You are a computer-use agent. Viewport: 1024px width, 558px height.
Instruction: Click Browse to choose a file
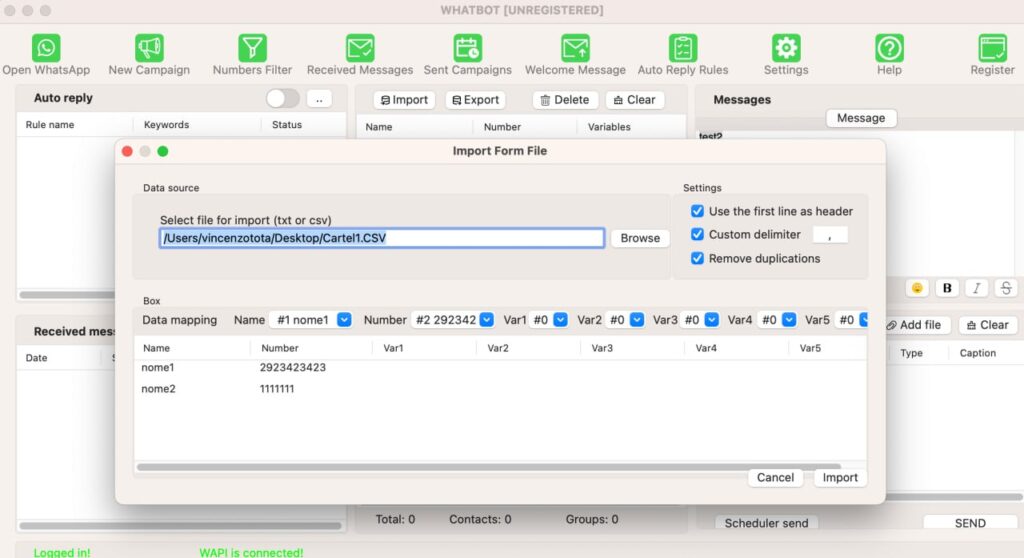point(640,238)
